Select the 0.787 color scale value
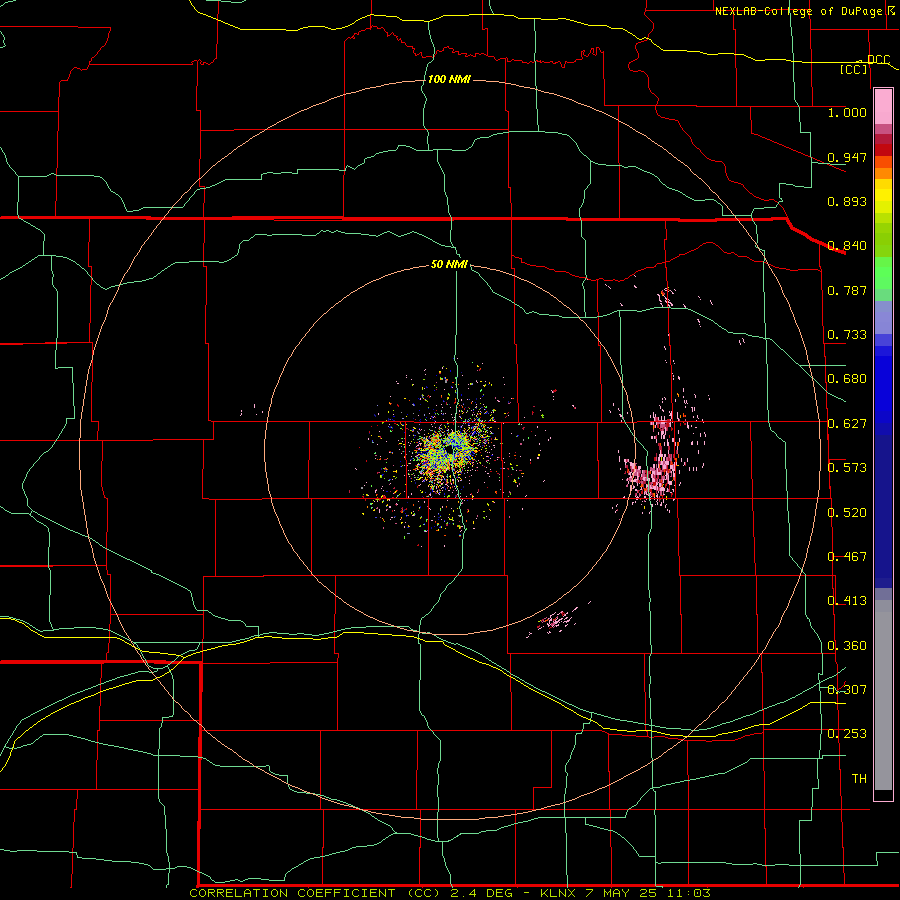 pos(847,290)
